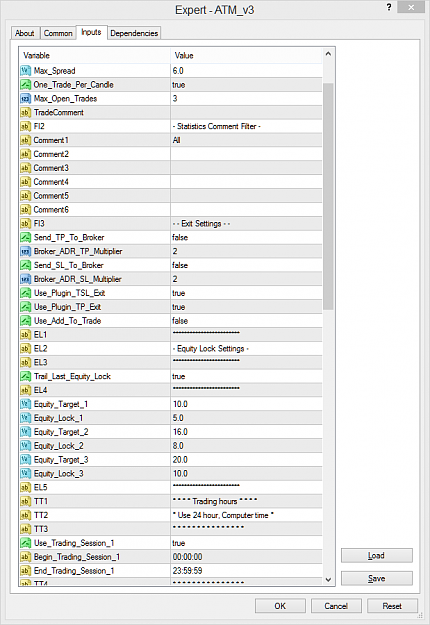Click the Equity_Target_2 double icon
Image resolution: width=430 pixels, height=625 pixels.
coord(26,432)
